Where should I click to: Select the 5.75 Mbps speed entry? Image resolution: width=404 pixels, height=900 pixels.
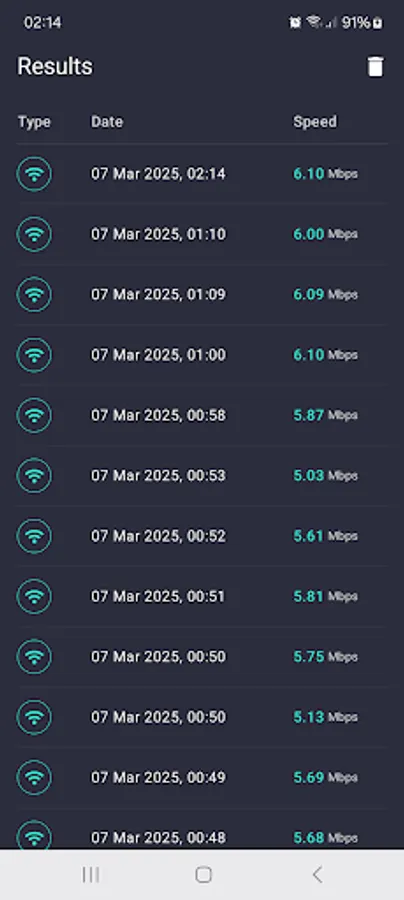(325, 657)
